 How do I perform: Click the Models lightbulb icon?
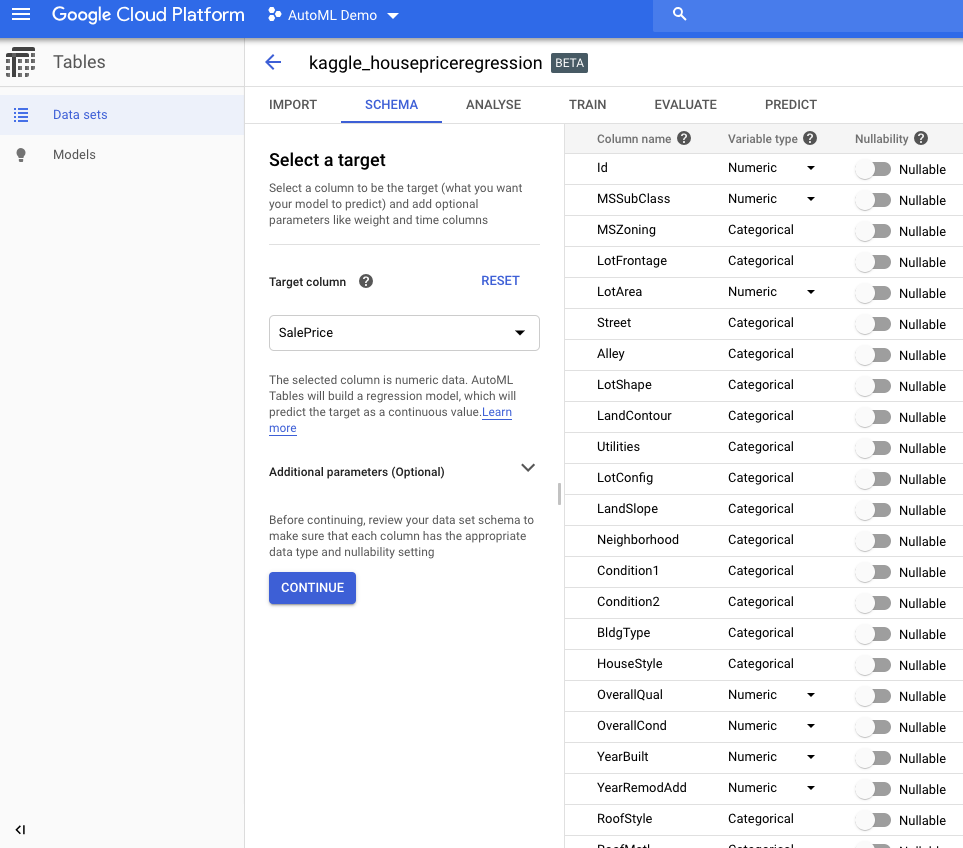pos(21,155)
